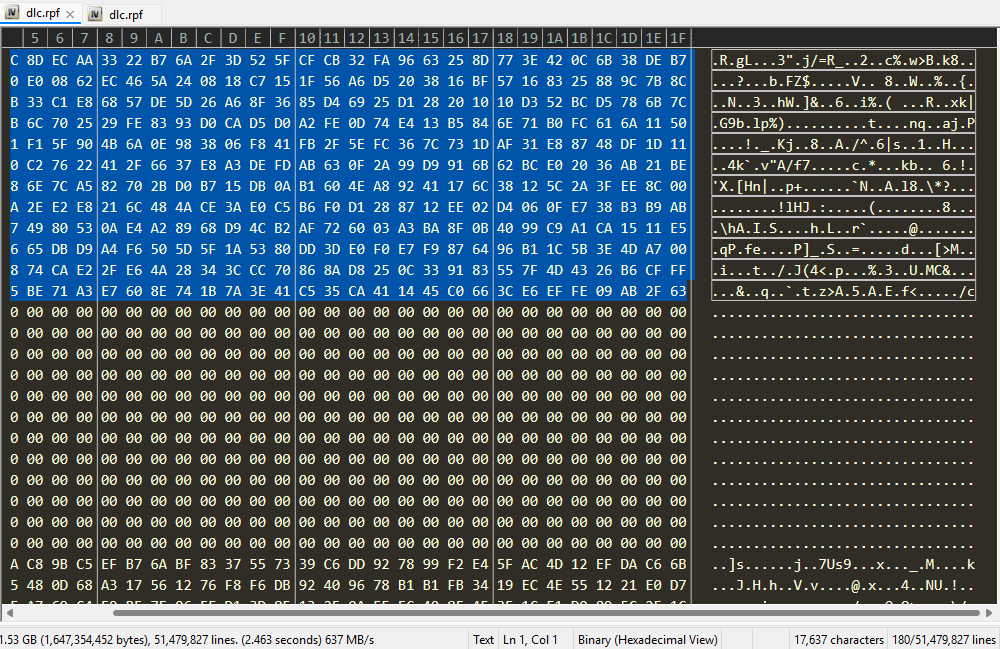The width and height of the screenshot is (1000, 649).
Task: Click byte 7C under column 1F in third row
Action: [678, 102]
